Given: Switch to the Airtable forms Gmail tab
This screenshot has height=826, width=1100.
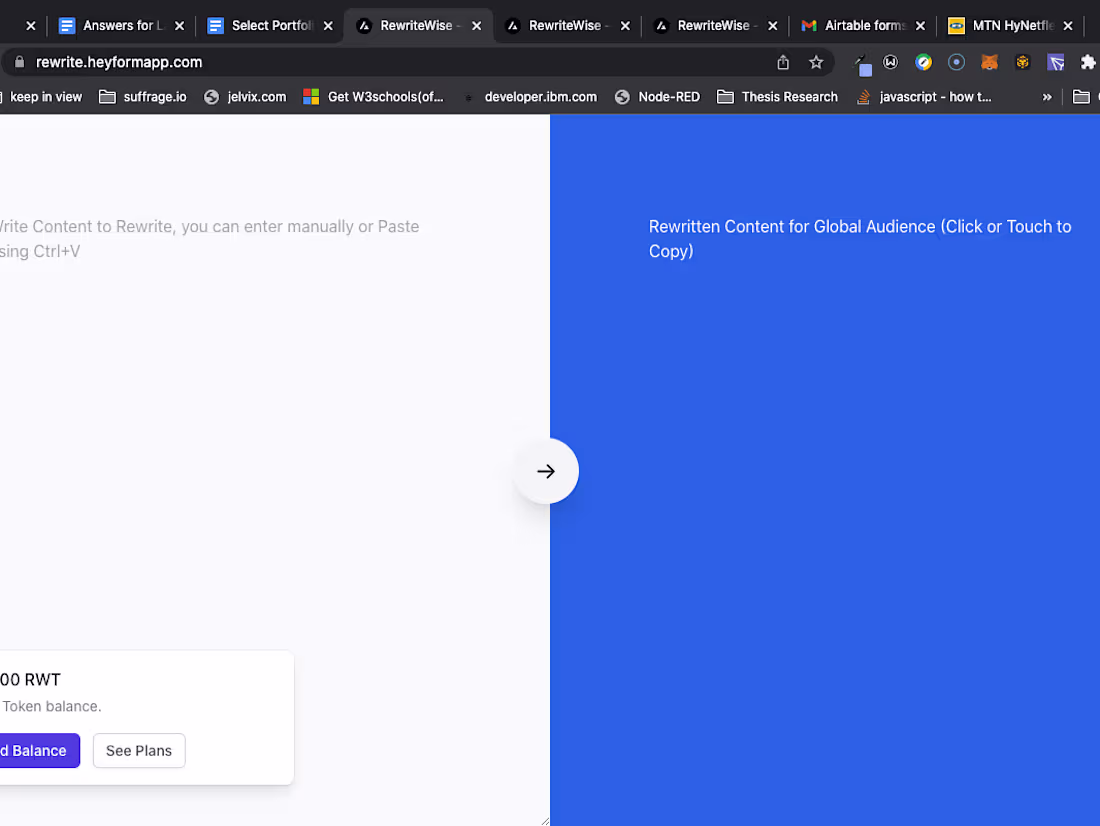Looking at the screenshot, I should (863, 26).
